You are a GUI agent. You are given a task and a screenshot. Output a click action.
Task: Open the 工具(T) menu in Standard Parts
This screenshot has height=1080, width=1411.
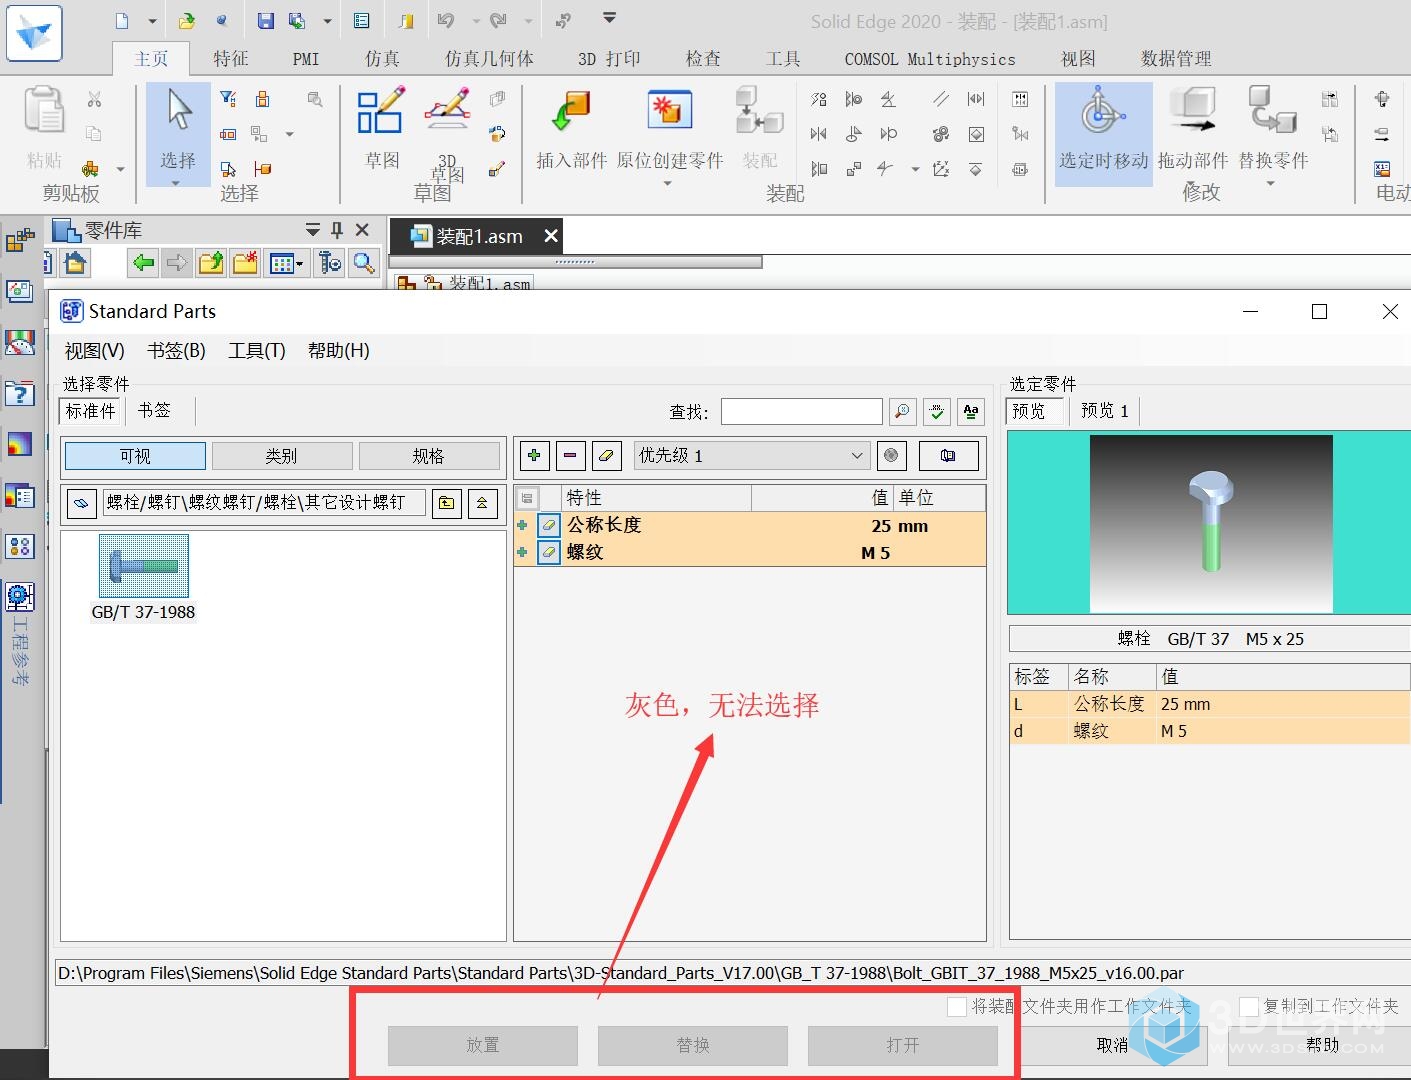pyautogui.click(x=257, y=351)
